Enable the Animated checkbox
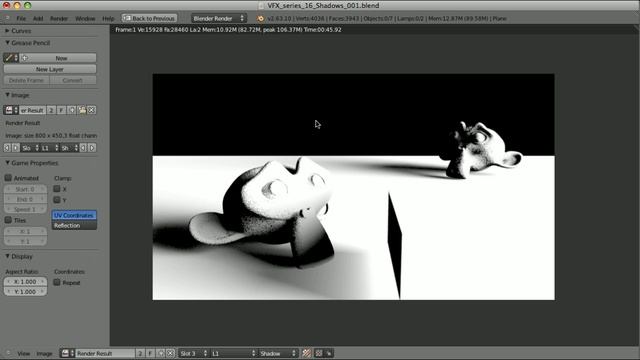This screenshot has width=640, height=360. pyautogui.click(x=8, y=178)
